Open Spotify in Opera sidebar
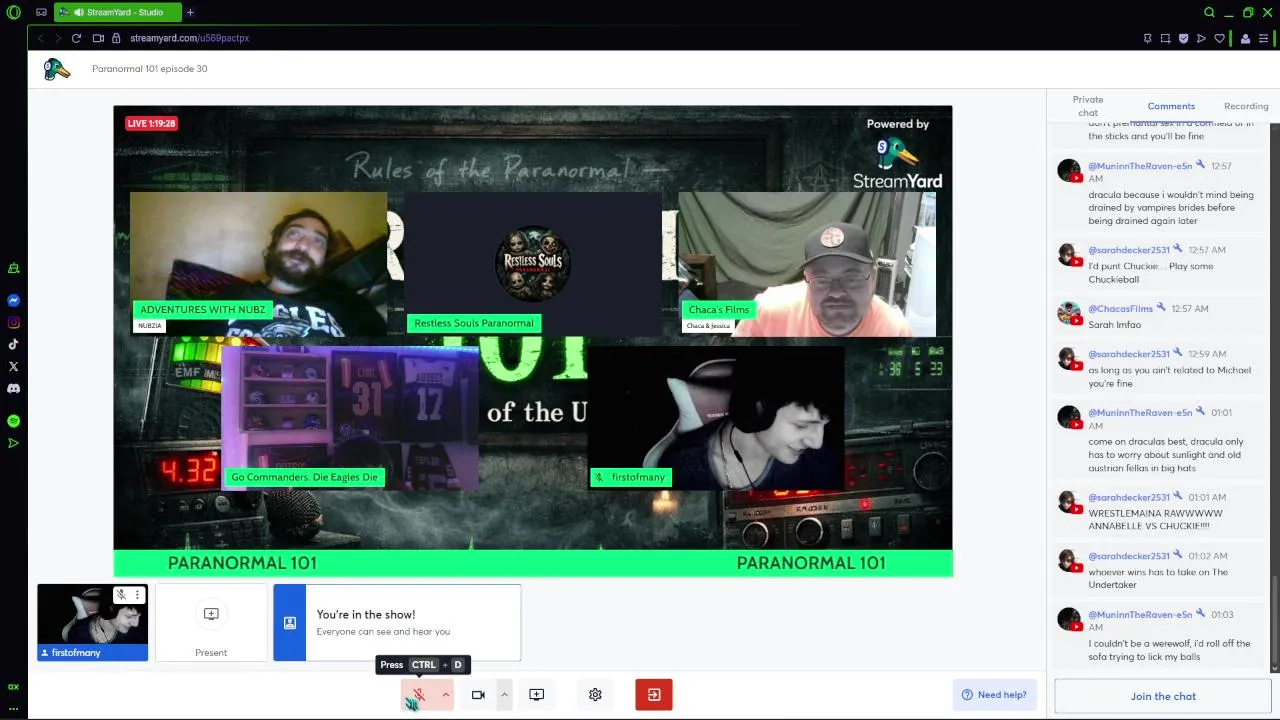The image size is (1280, 720). (x=13, y=421)
